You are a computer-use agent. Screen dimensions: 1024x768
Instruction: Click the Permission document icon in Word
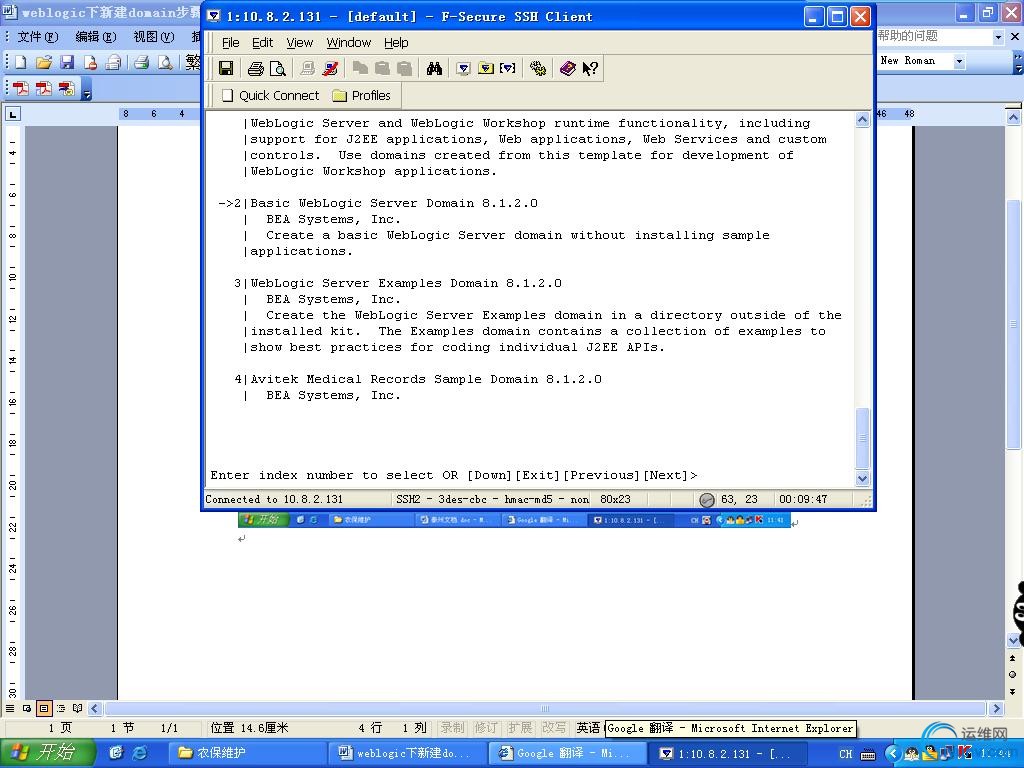pyautogui.click(x=90, y=62)
